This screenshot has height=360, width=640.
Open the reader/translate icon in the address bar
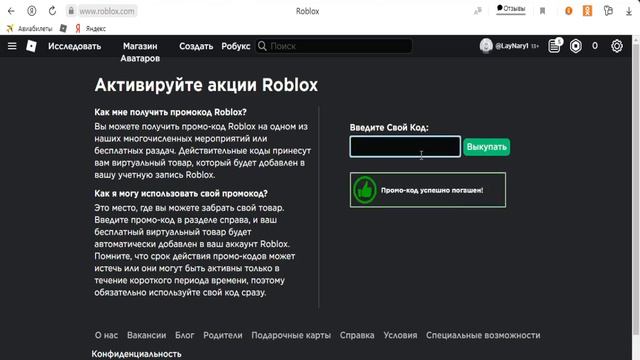[478, 11]
